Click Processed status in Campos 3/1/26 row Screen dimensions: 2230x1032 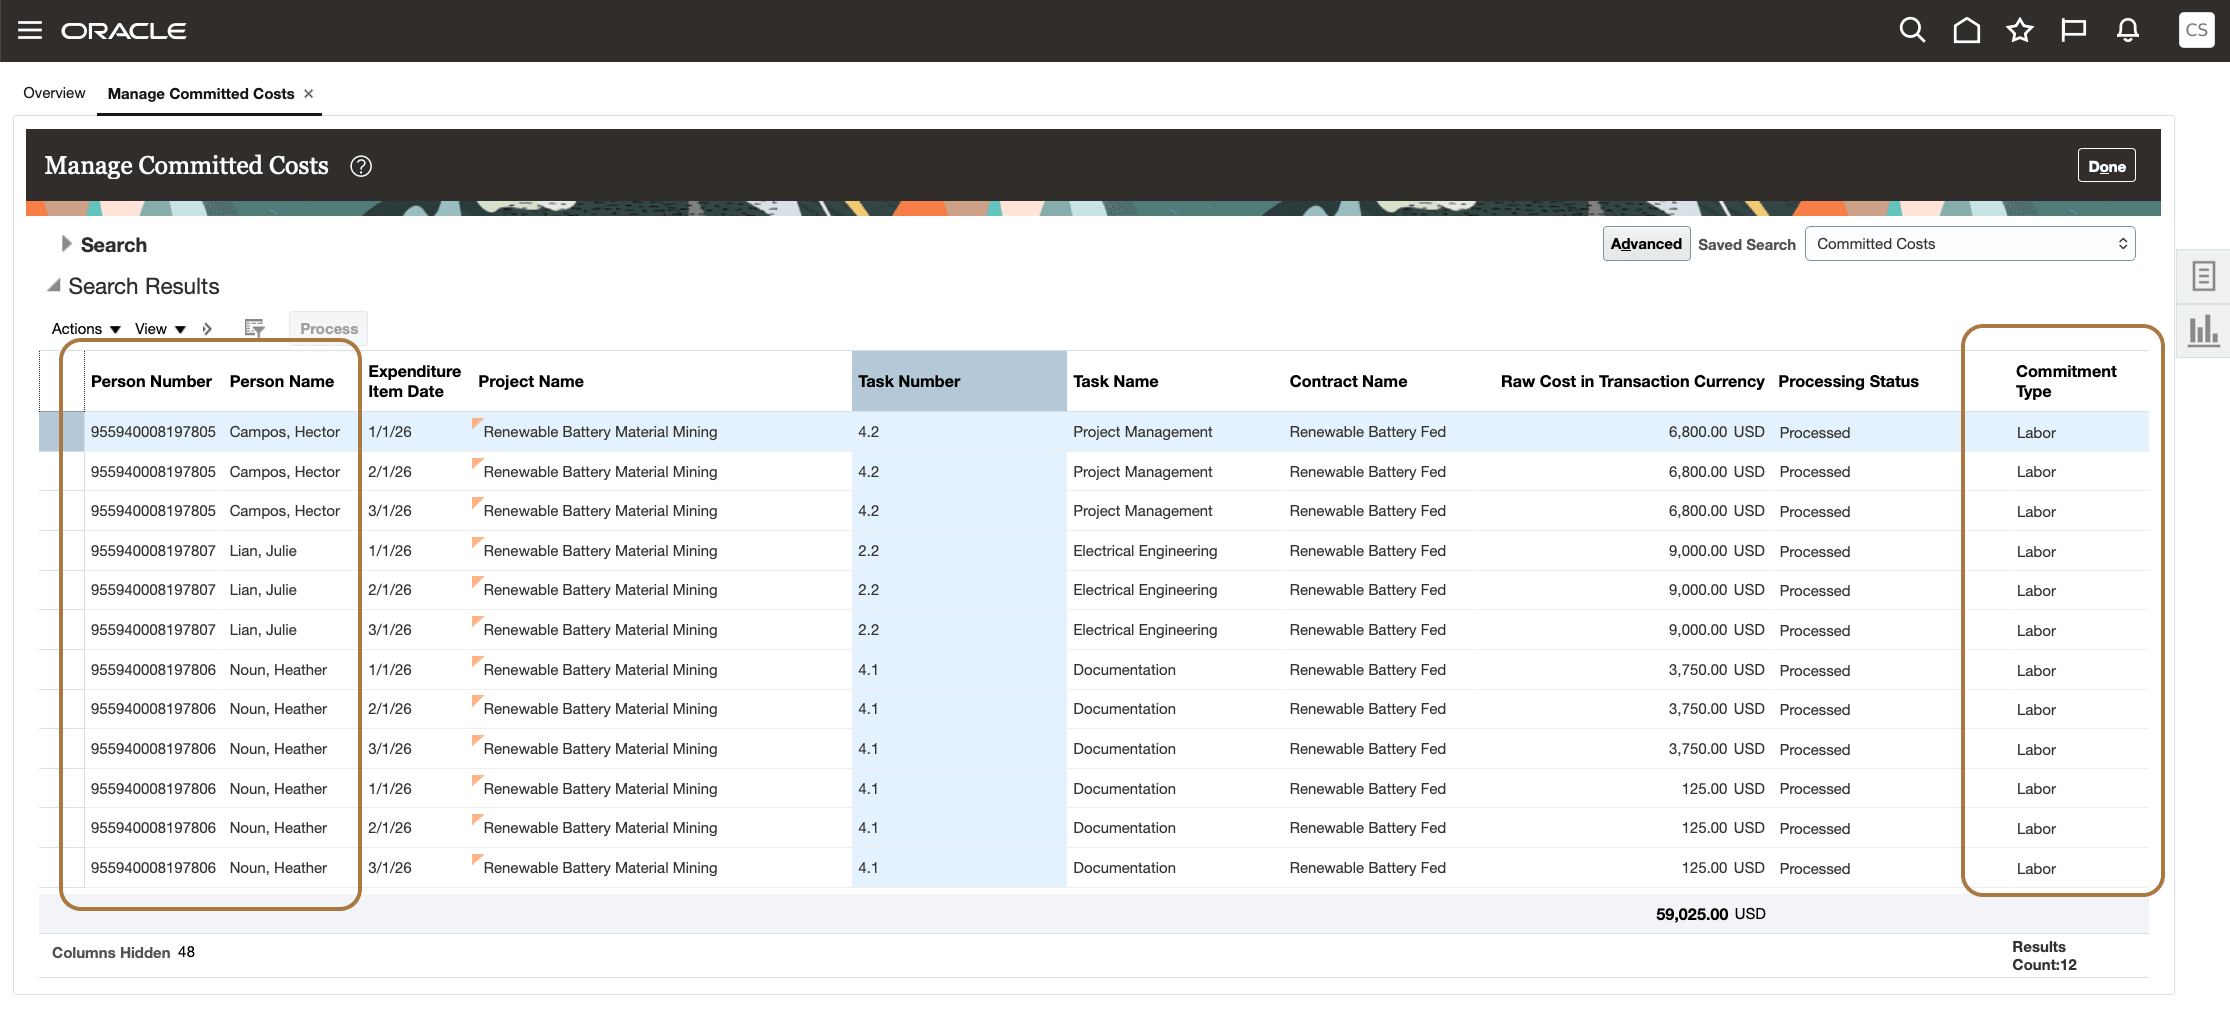(x=1815, y=512)
